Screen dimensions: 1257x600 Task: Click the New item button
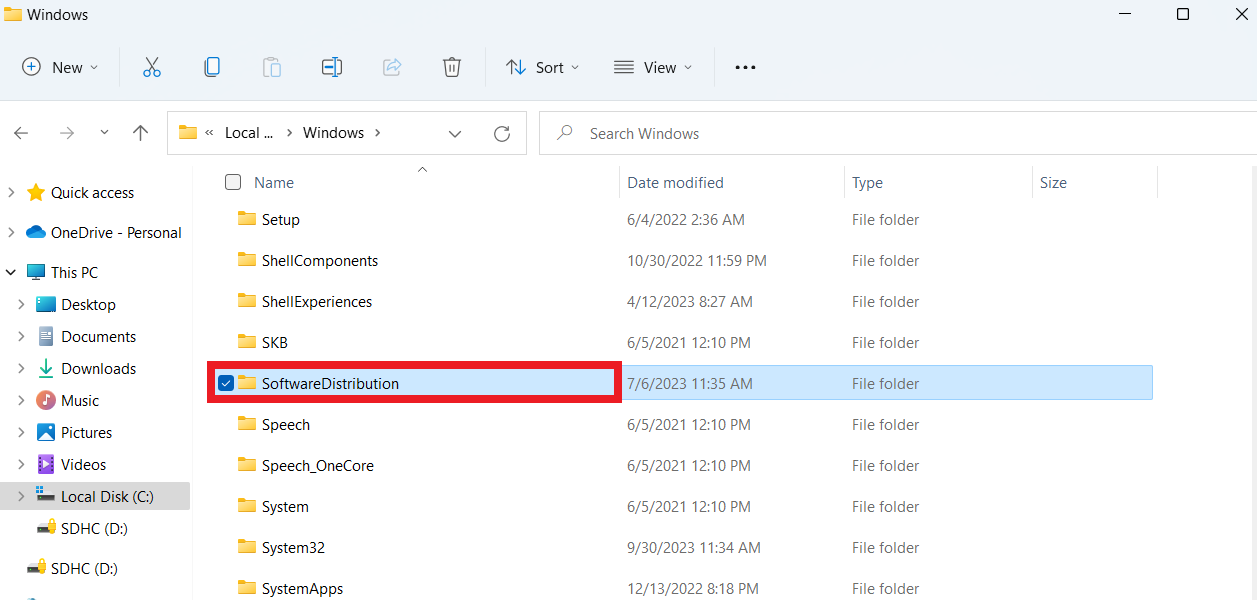(x=60, y=67)
